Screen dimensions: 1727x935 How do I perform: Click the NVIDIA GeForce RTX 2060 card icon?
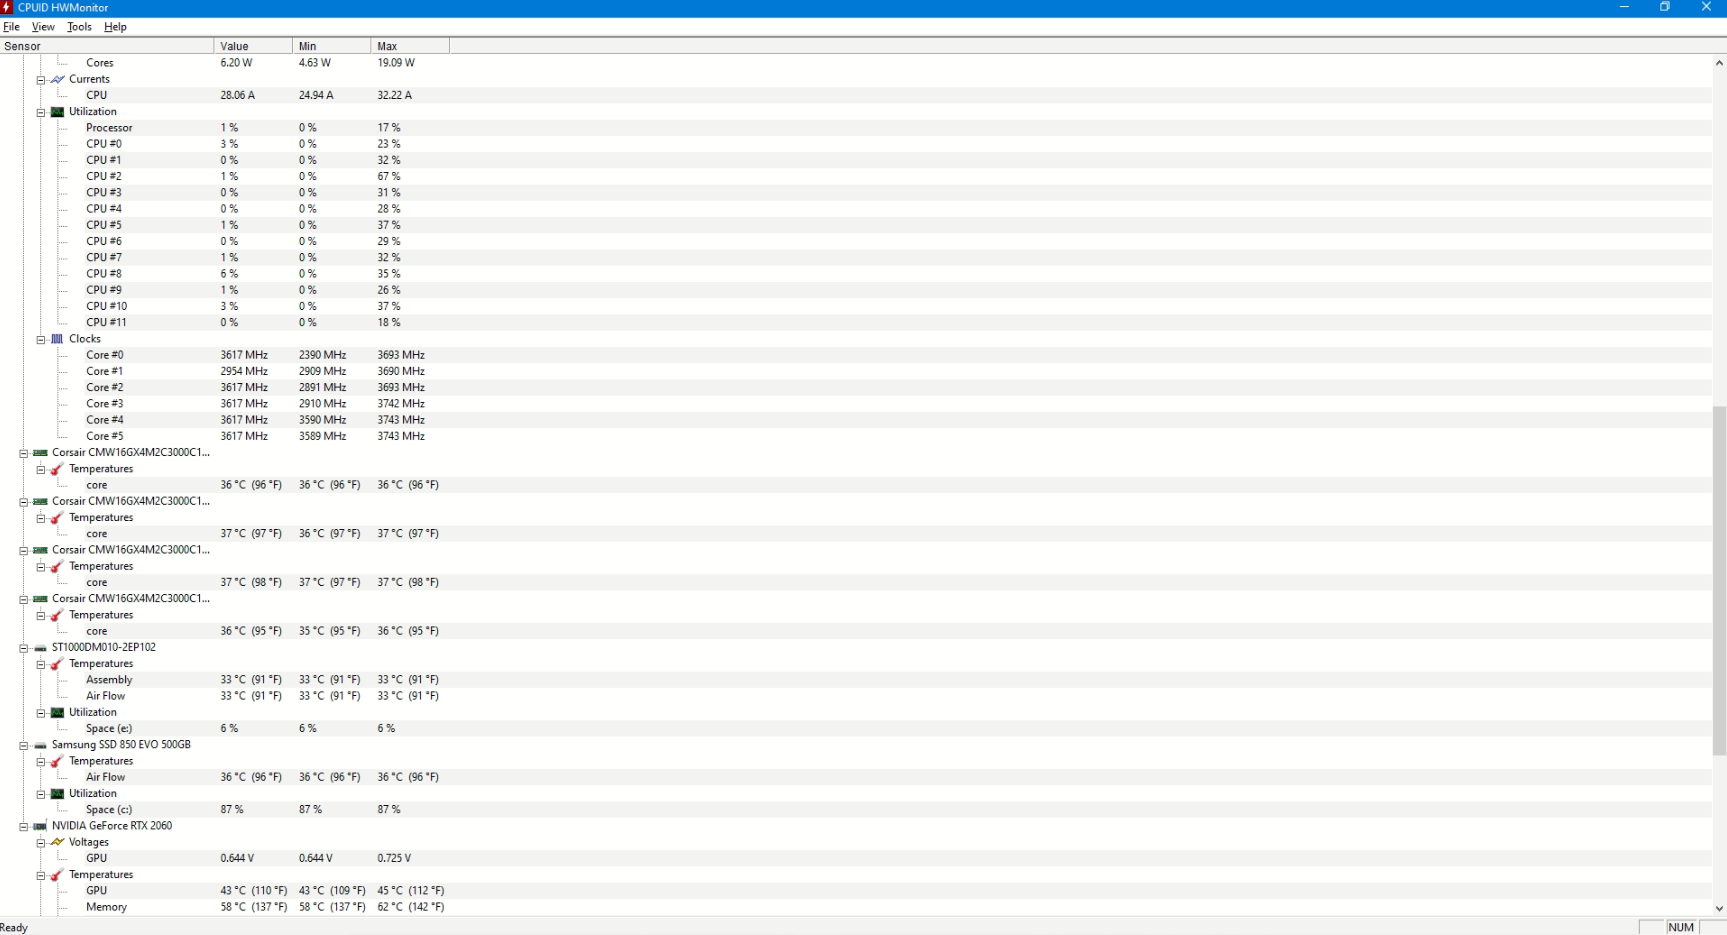[x=41, y=826]
